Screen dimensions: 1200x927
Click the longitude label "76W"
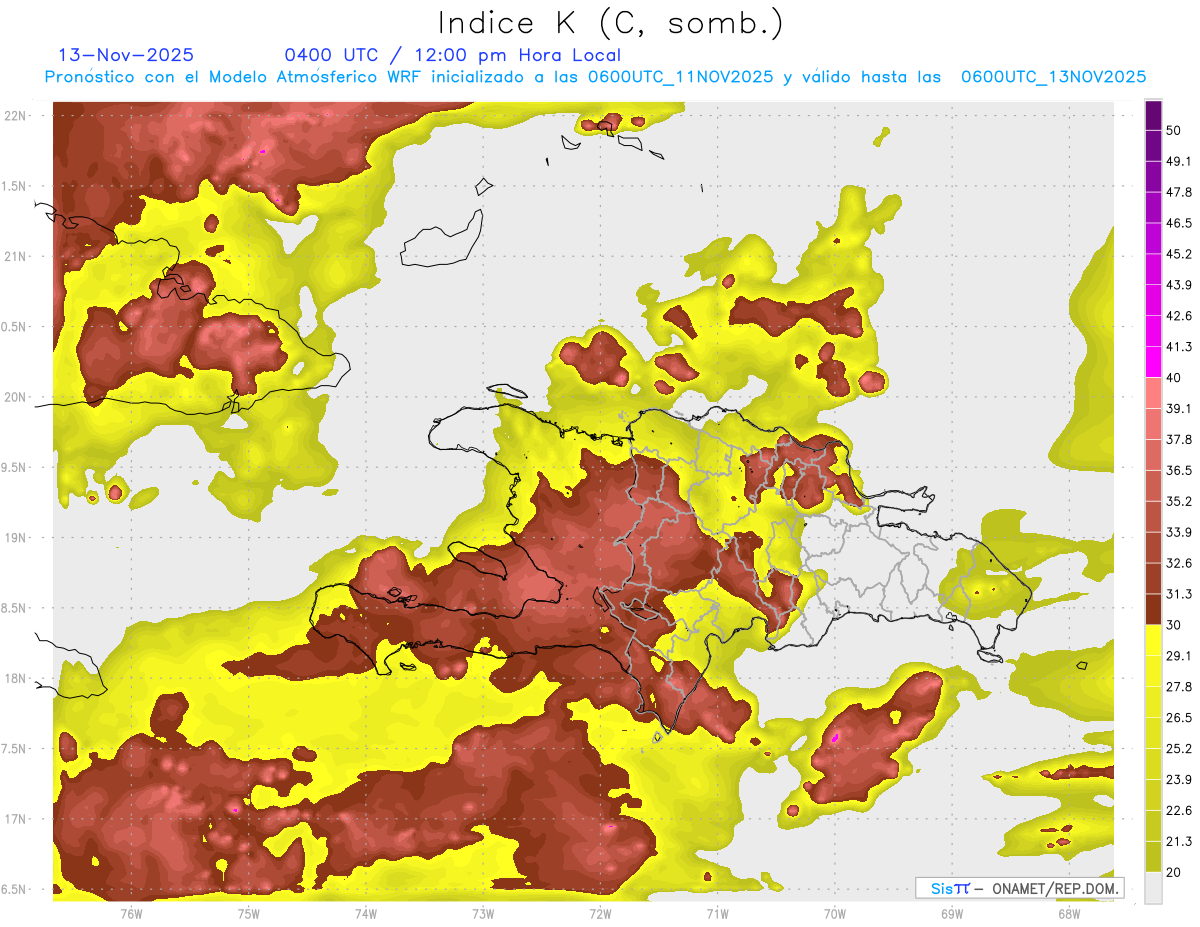tap(131, 914)
